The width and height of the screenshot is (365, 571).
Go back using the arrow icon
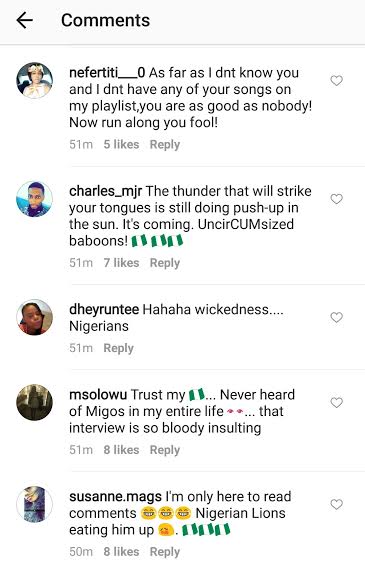(25, 20)
